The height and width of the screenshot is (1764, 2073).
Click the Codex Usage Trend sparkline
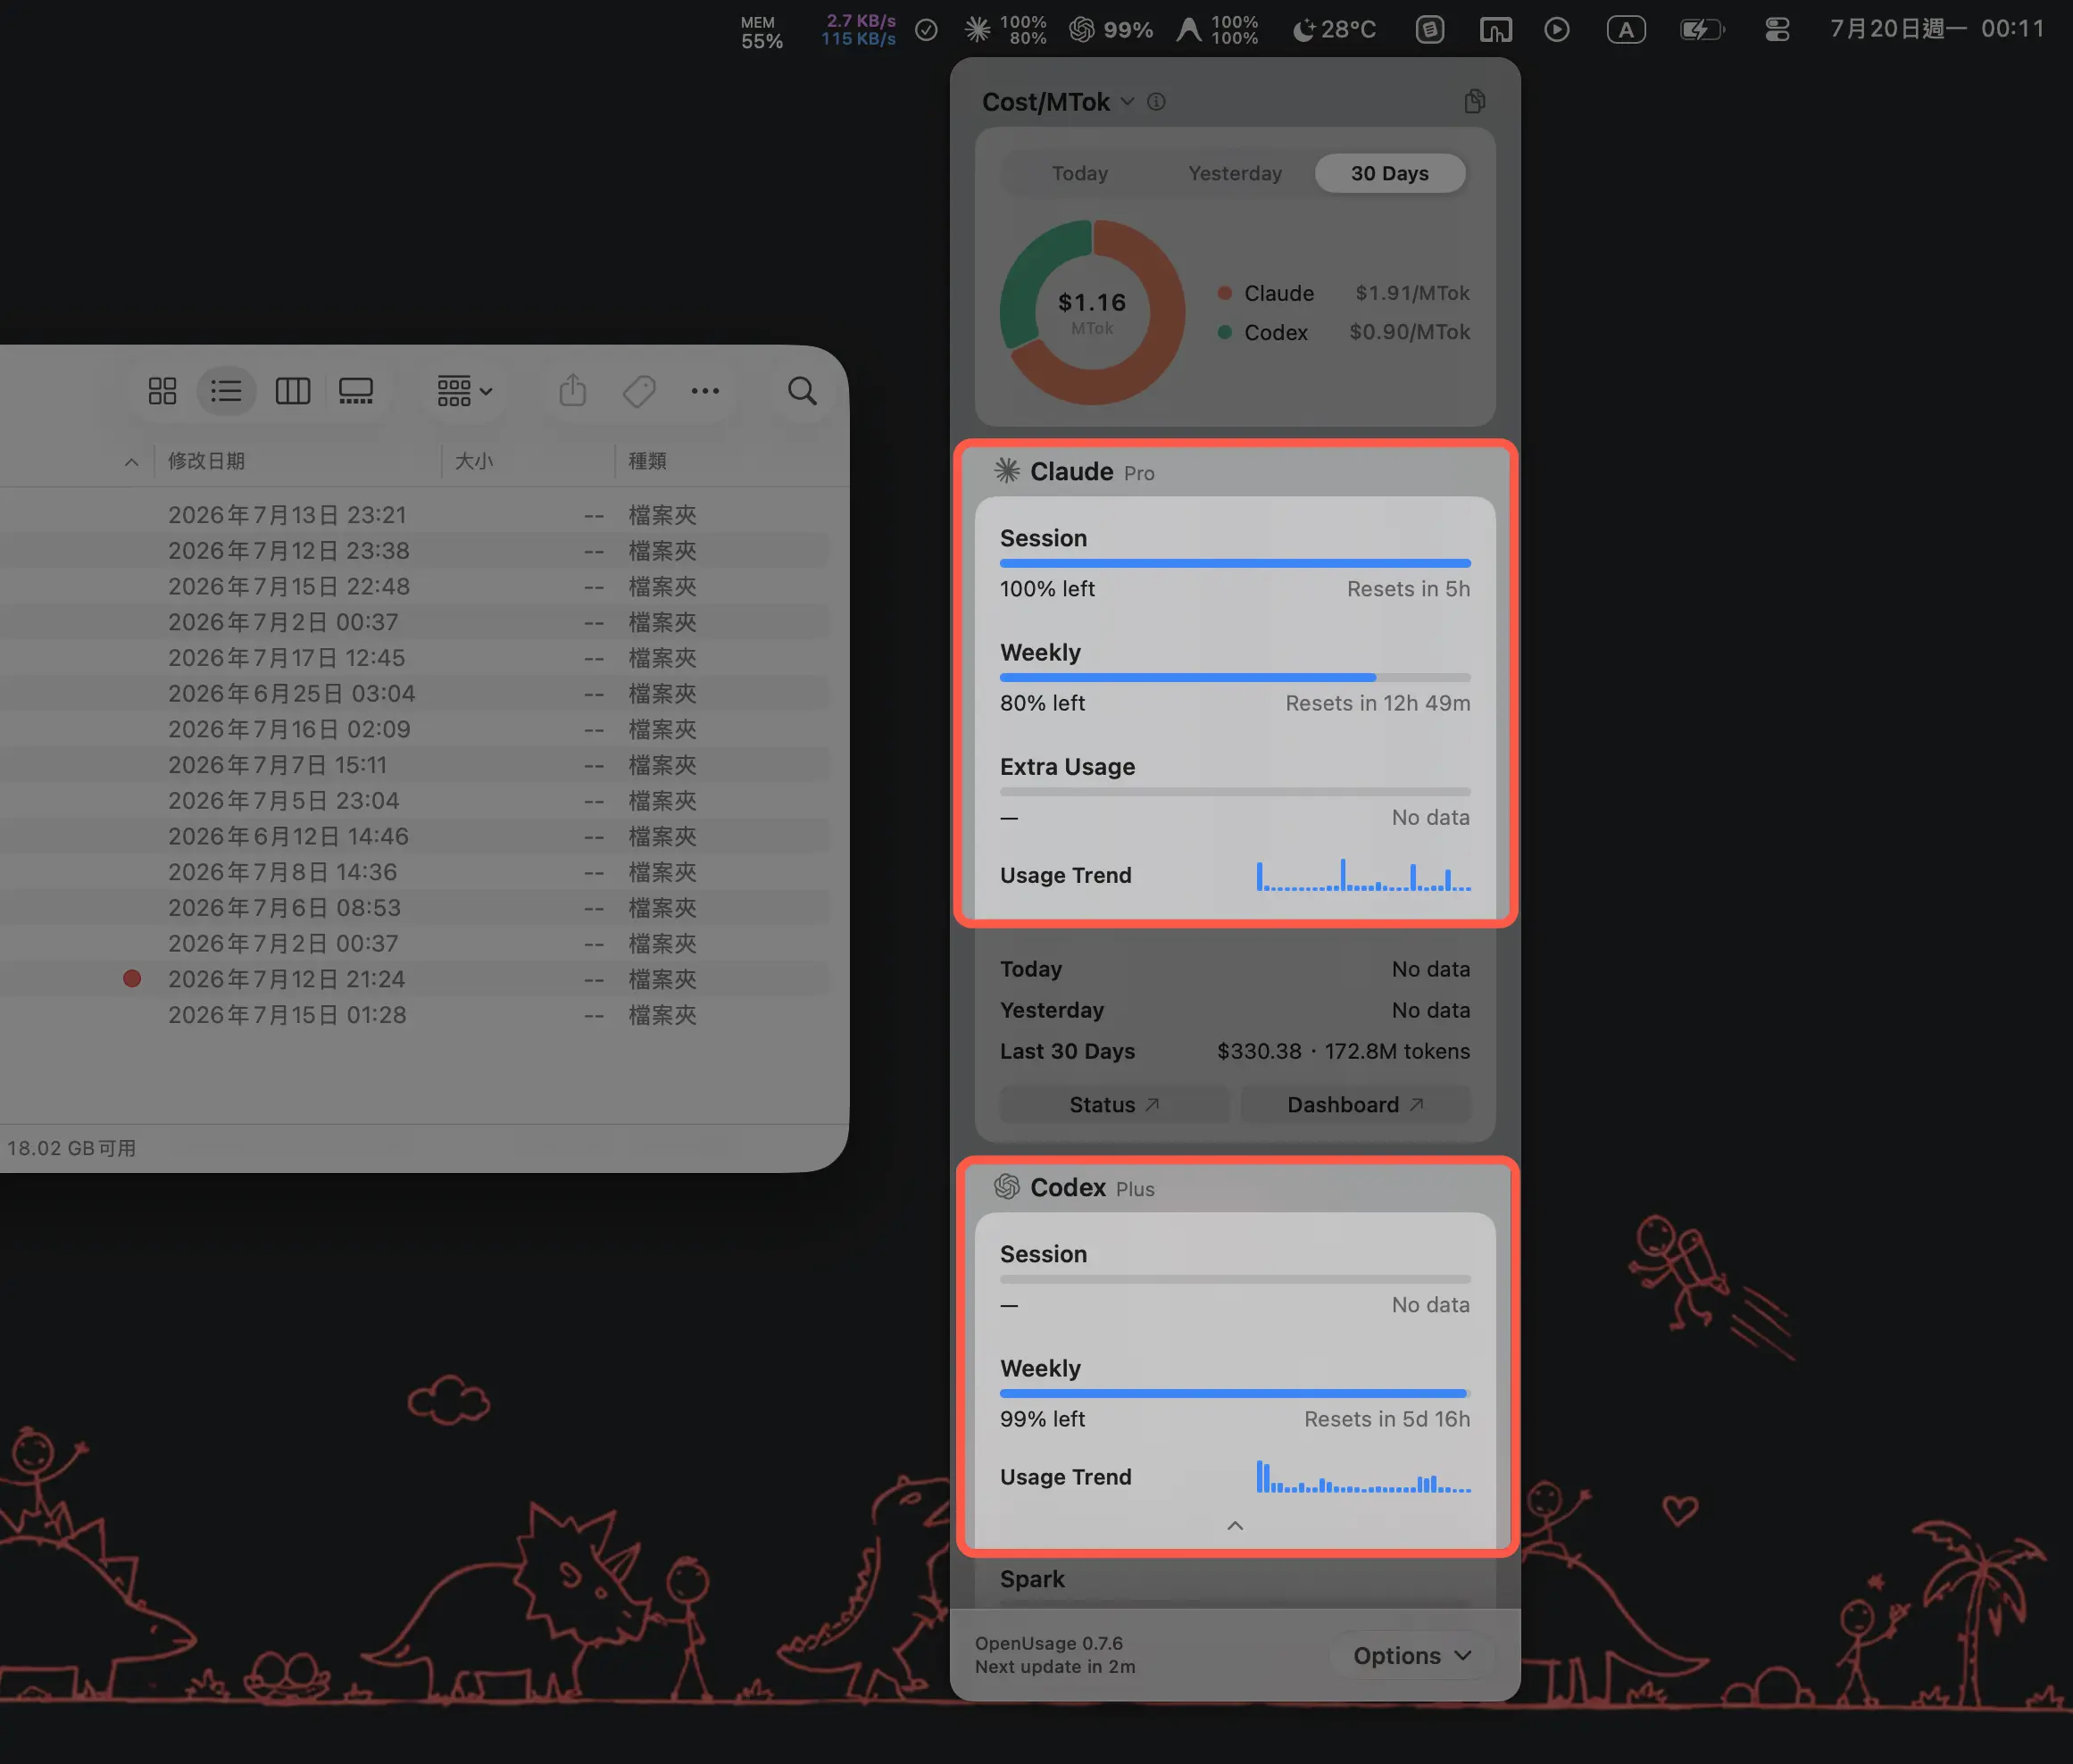[1363, 1477]
